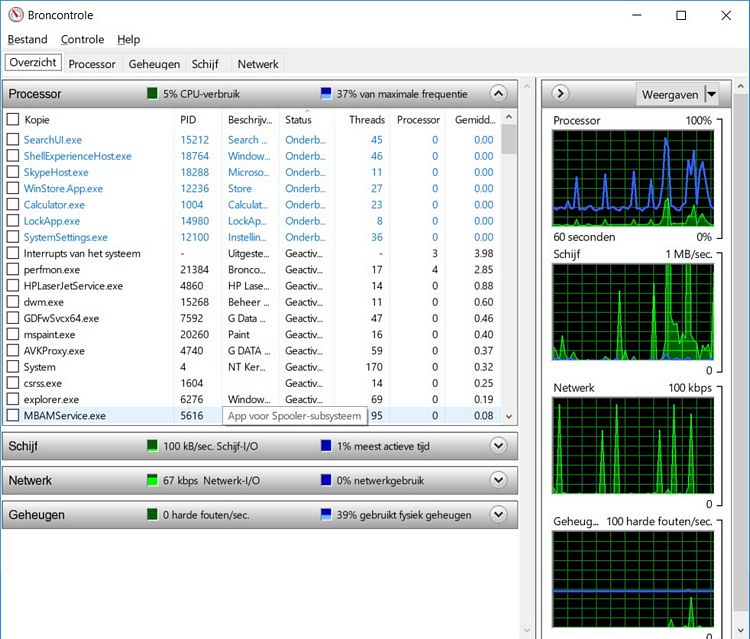The width and height of the screenshot is (750, 639).
Task: Click the process list scrollbar down arrow
Action: [509, 417]
